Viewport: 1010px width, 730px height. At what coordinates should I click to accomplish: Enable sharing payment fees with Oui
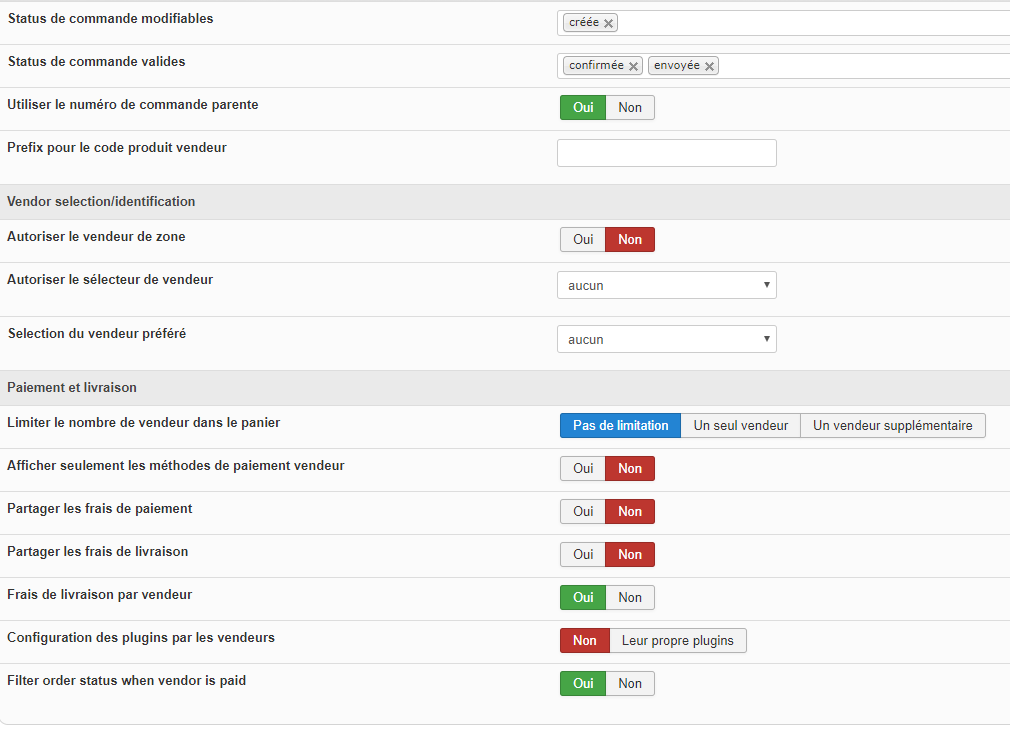583,512
